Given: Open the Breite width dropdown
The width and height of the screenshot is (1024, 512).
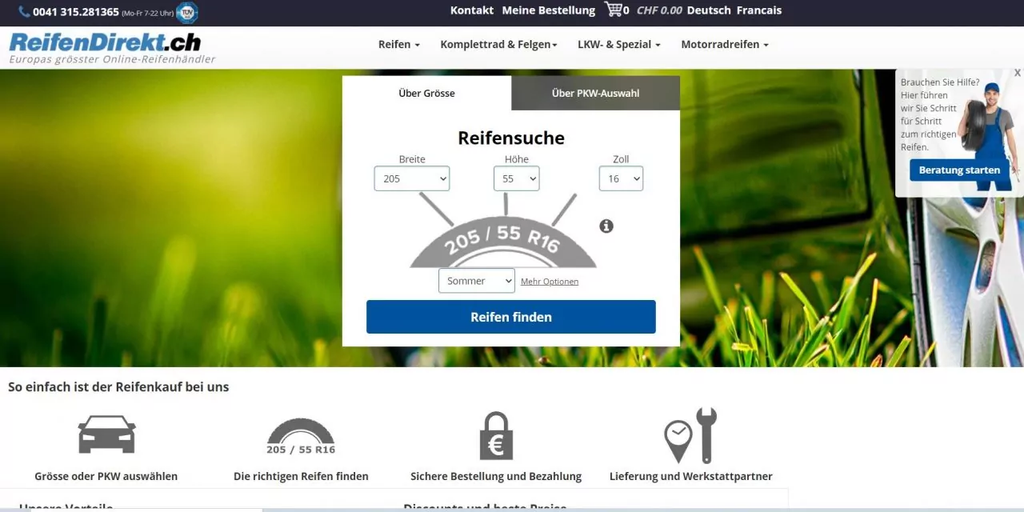Looking at the screenshot, I should point(411,178).
